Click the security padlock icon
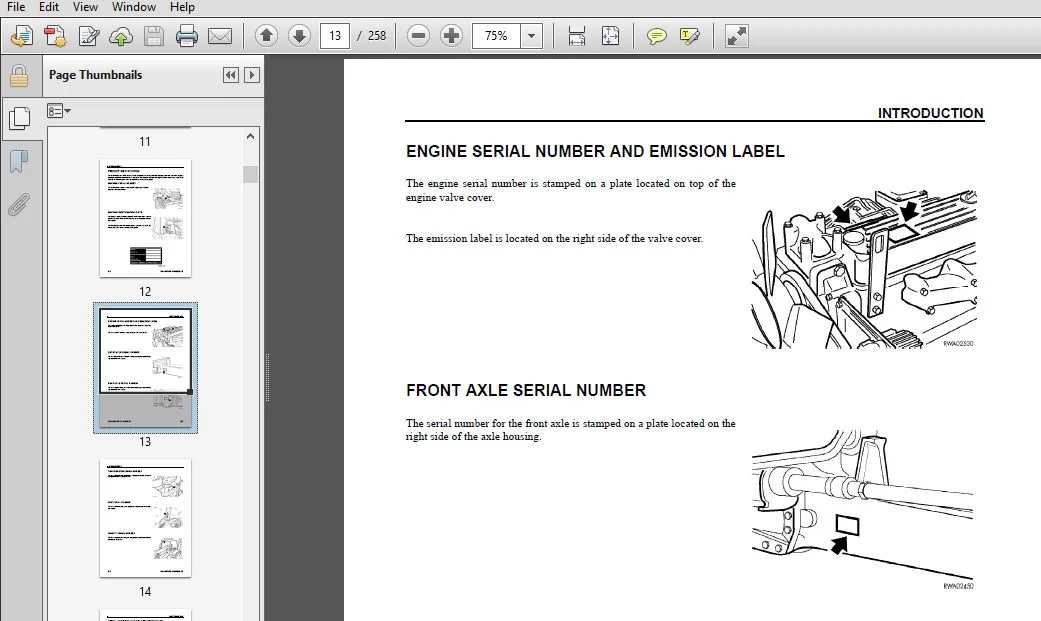This screenshot has height=621, width=1041. [19, 76]
